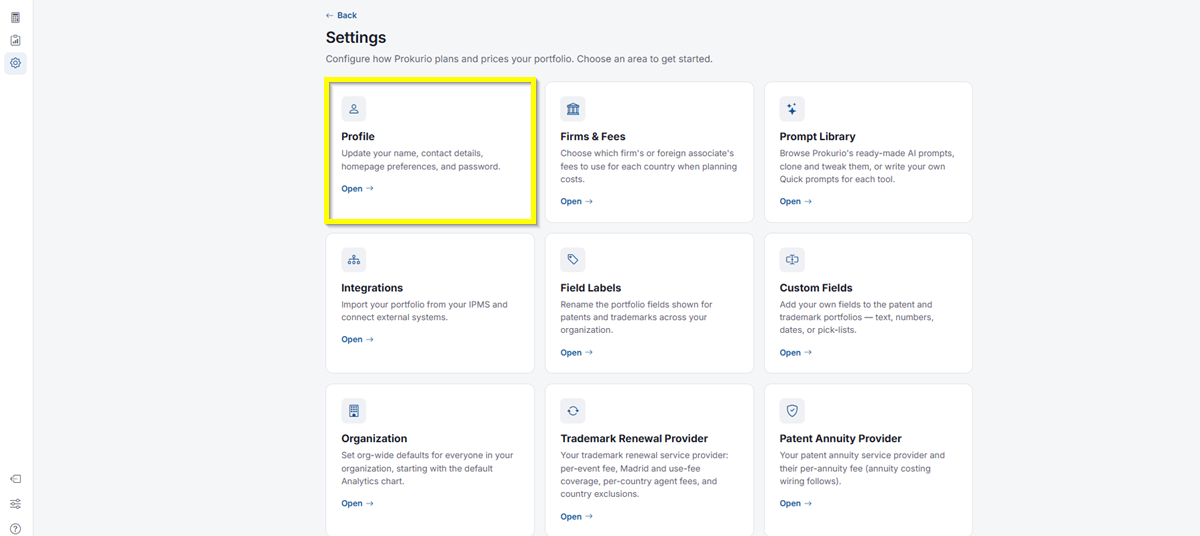This screenshot has height=536, width=1200.
Task: Click the Settings page heading
Action: pyautogui.click(x=356, y=37)
